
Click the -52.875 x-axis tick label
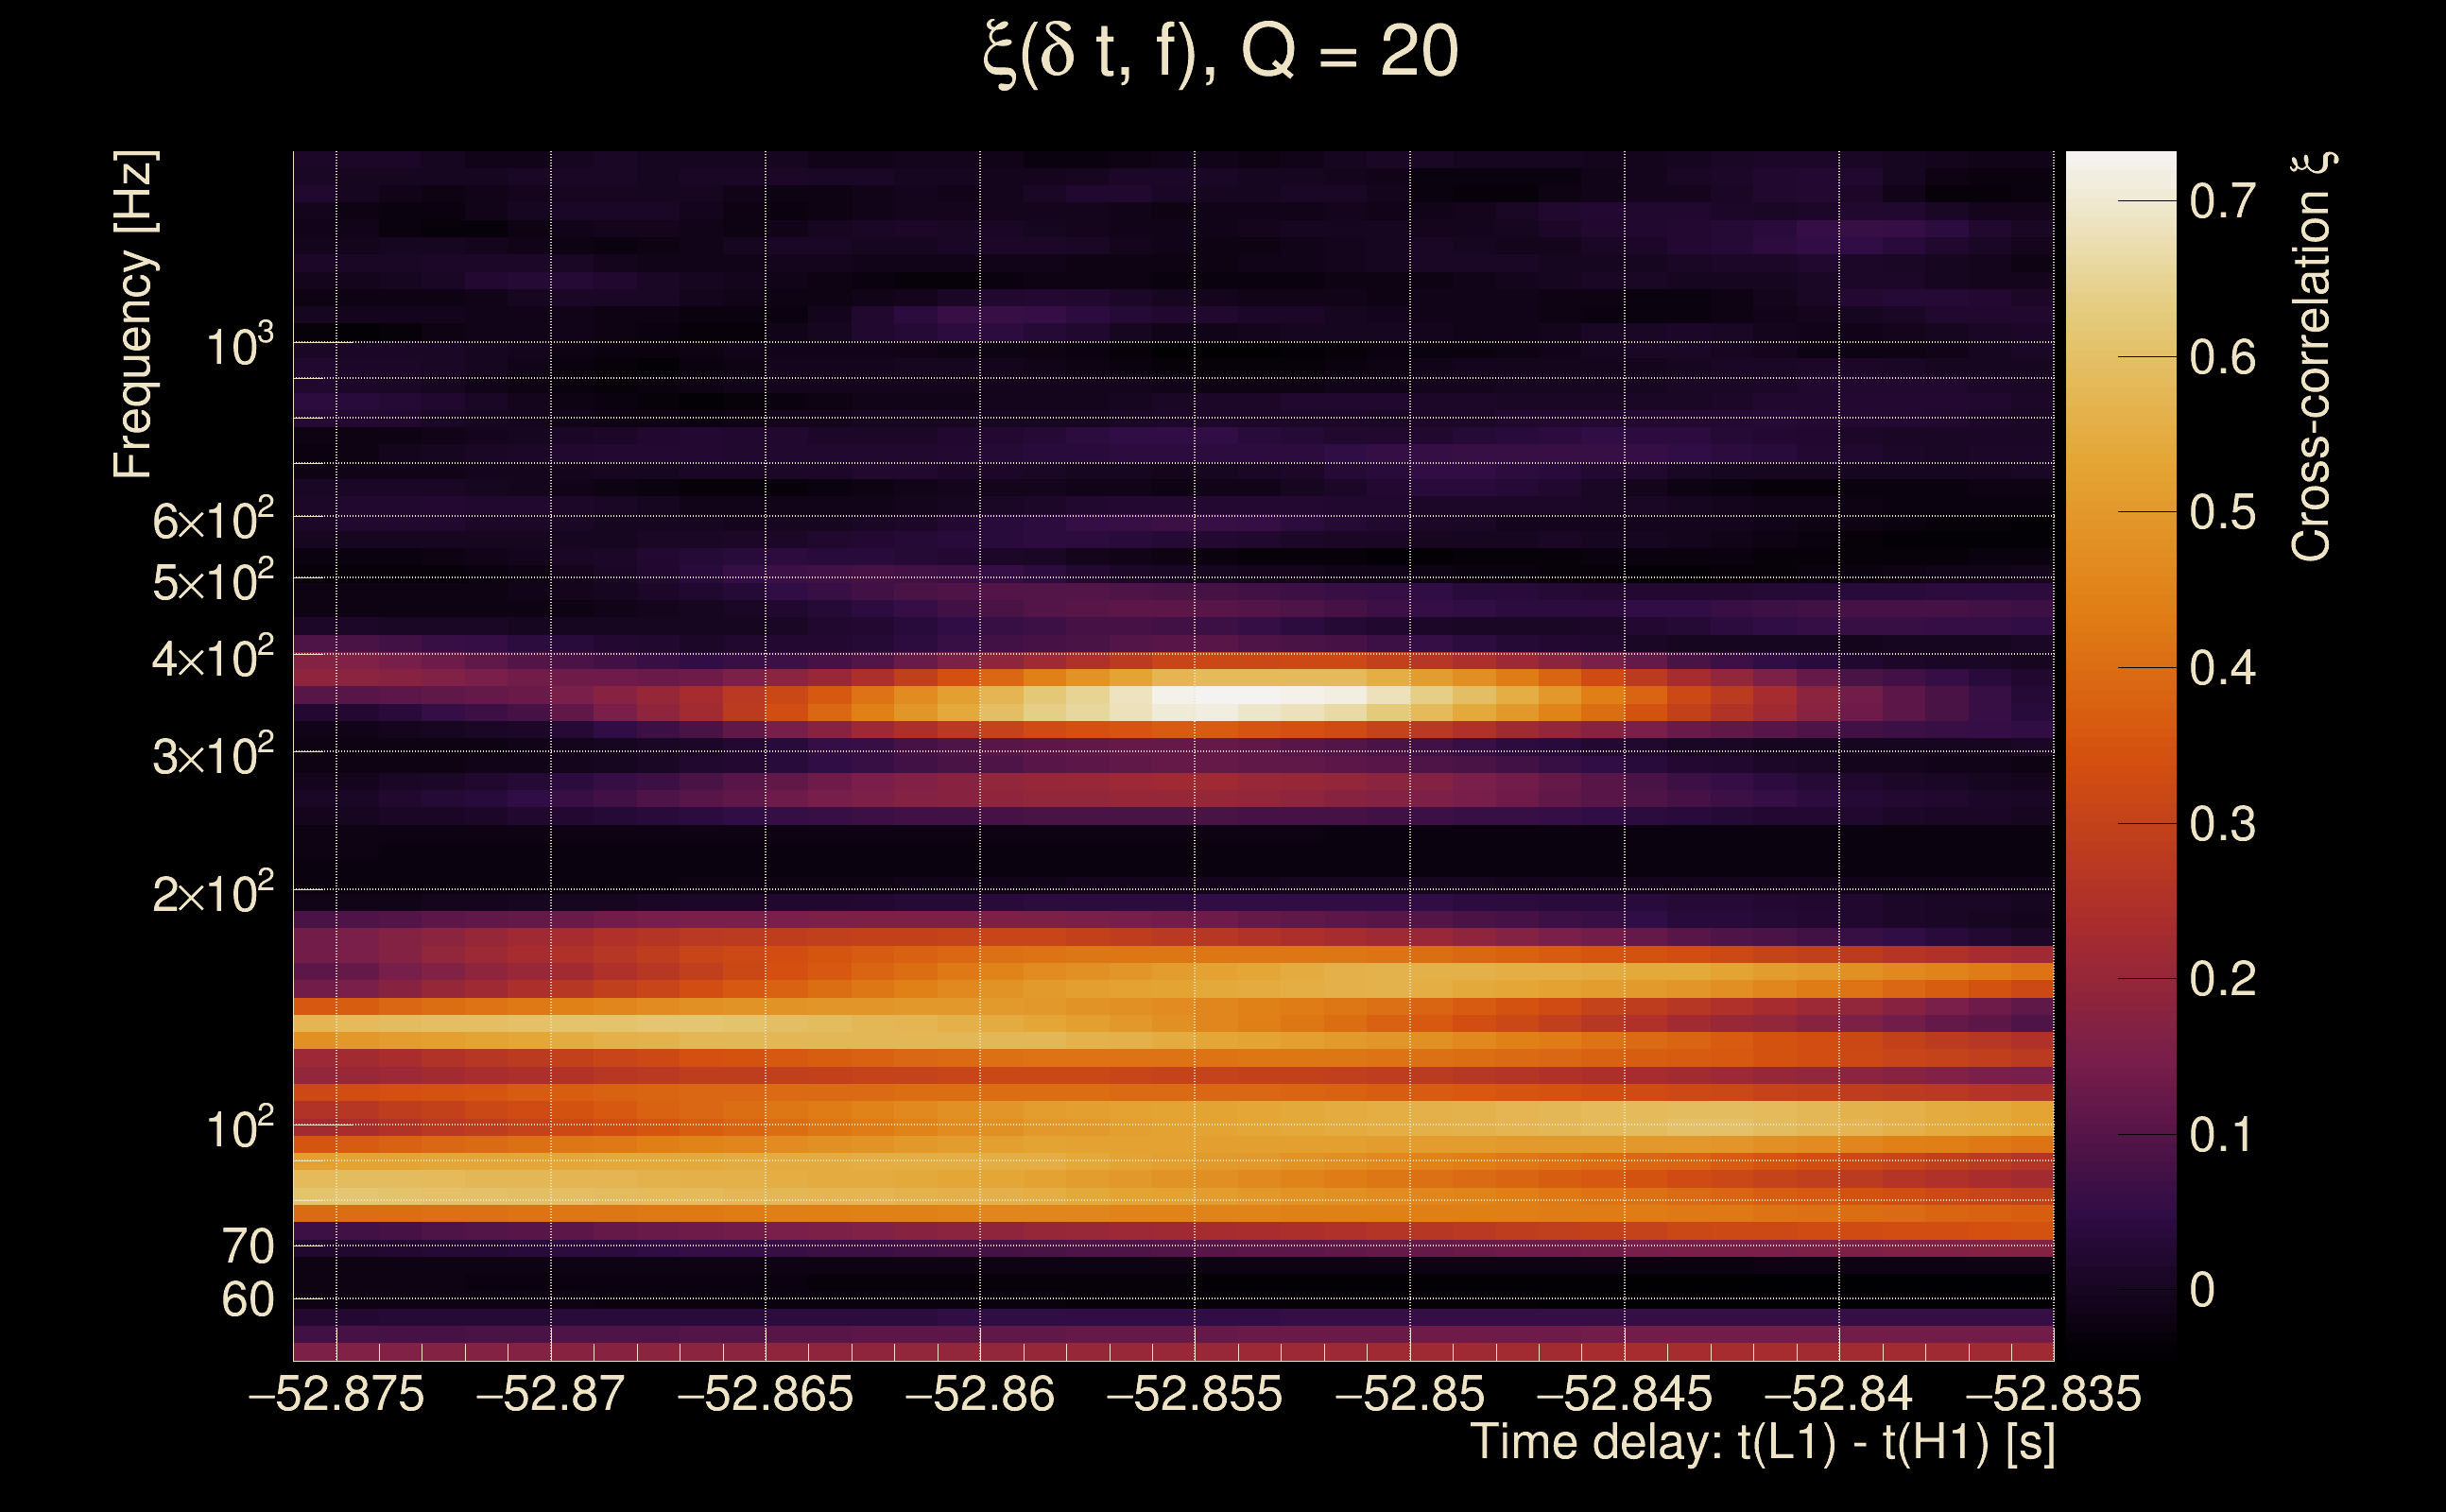click(336, 1394)
